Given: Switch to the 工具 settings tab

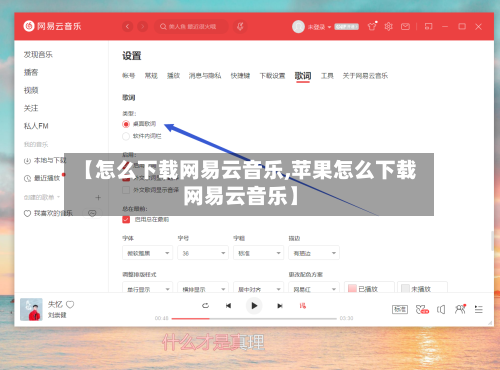Looking at the screenshot, I should click(327, 76).
